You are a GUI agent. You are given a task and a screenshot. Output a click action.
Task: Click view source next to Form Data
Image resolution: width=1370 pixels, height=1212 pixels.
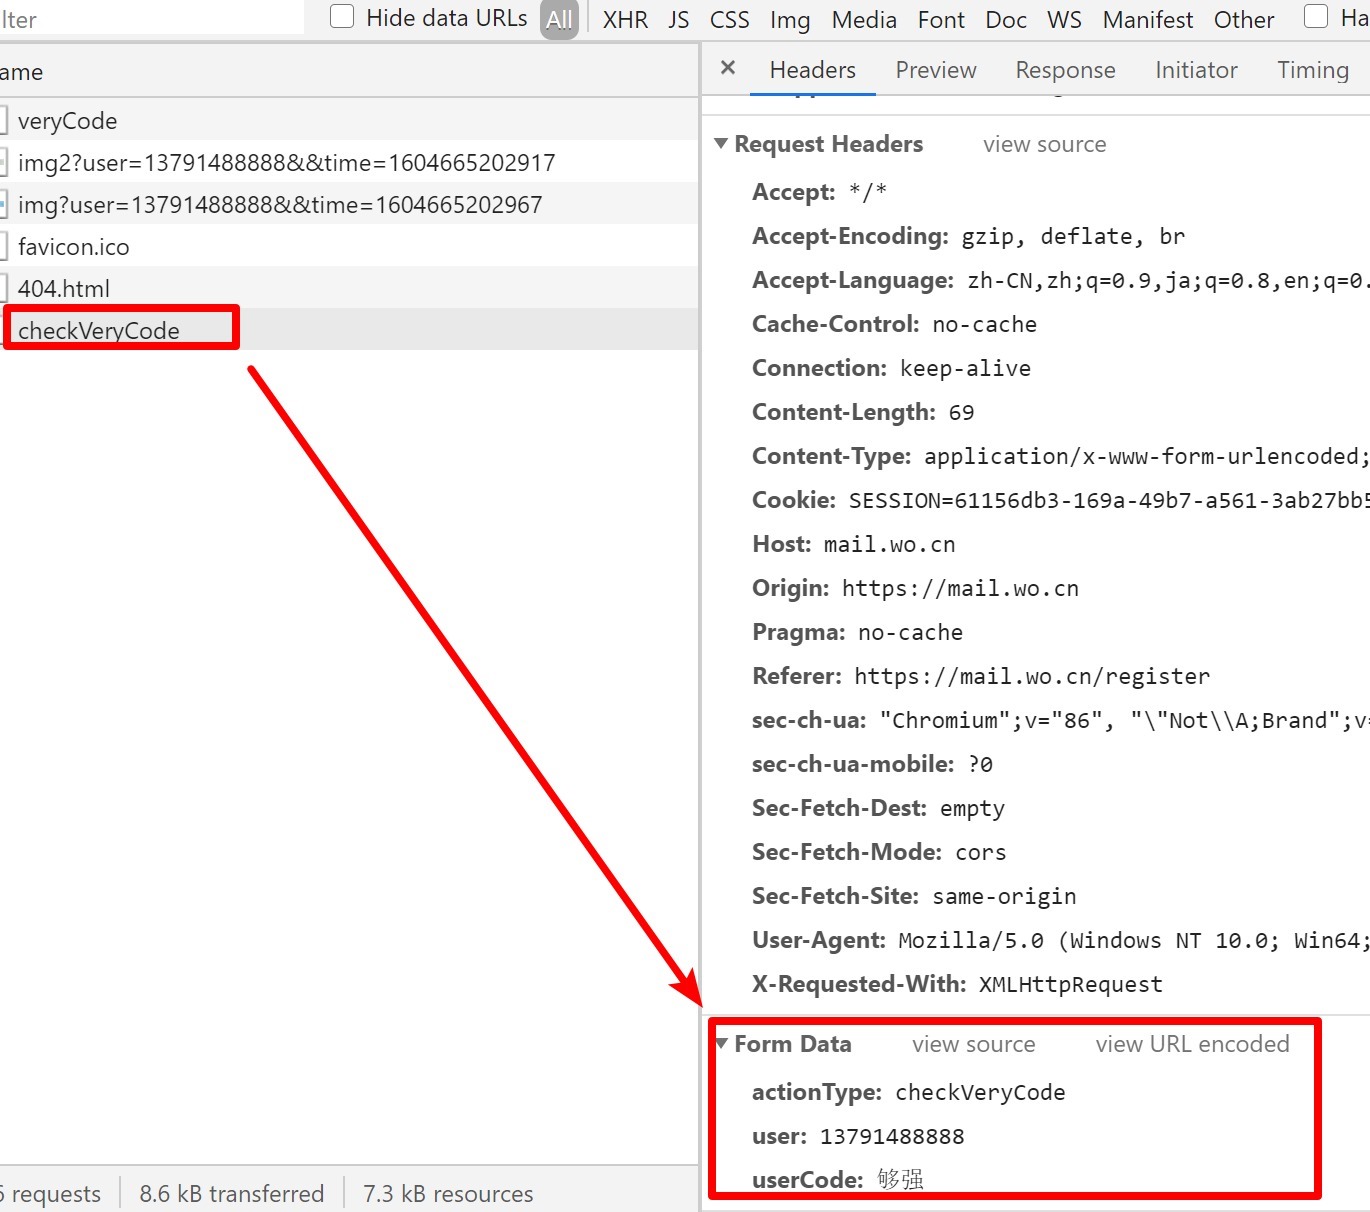coord(973,1044)
